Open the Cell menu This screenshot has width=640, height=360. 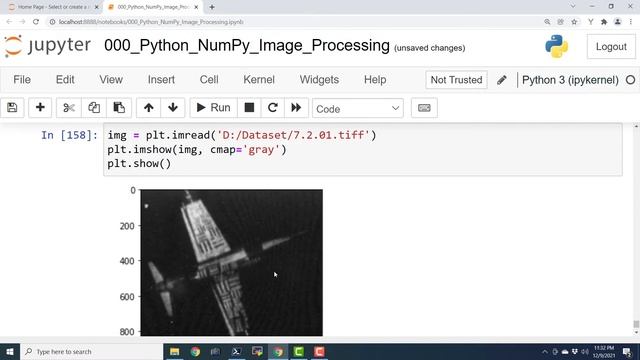tap(209, 80)
